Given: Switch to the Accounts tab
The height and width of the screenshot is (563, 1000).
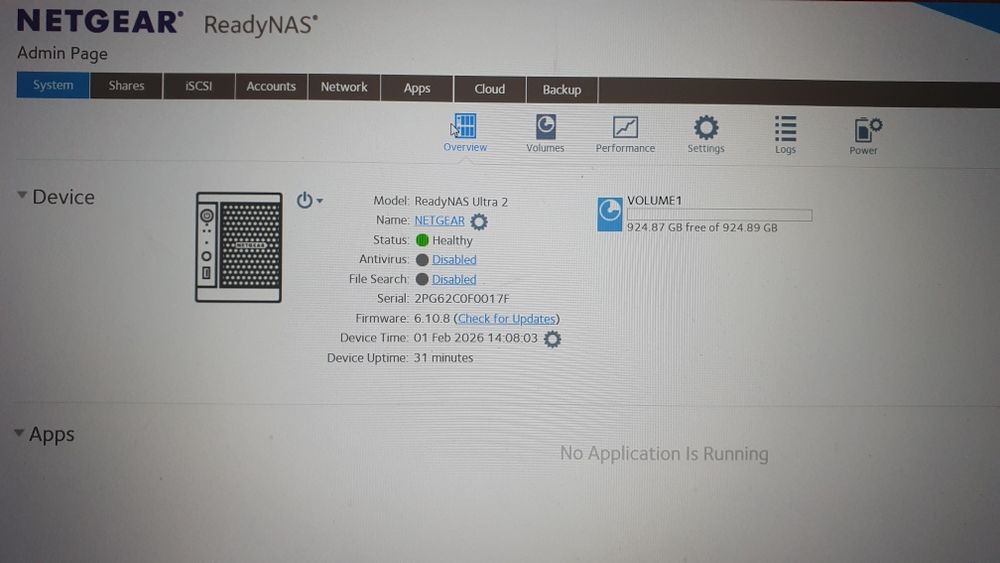Looking at the screenshot, I should tap(271, 87).
